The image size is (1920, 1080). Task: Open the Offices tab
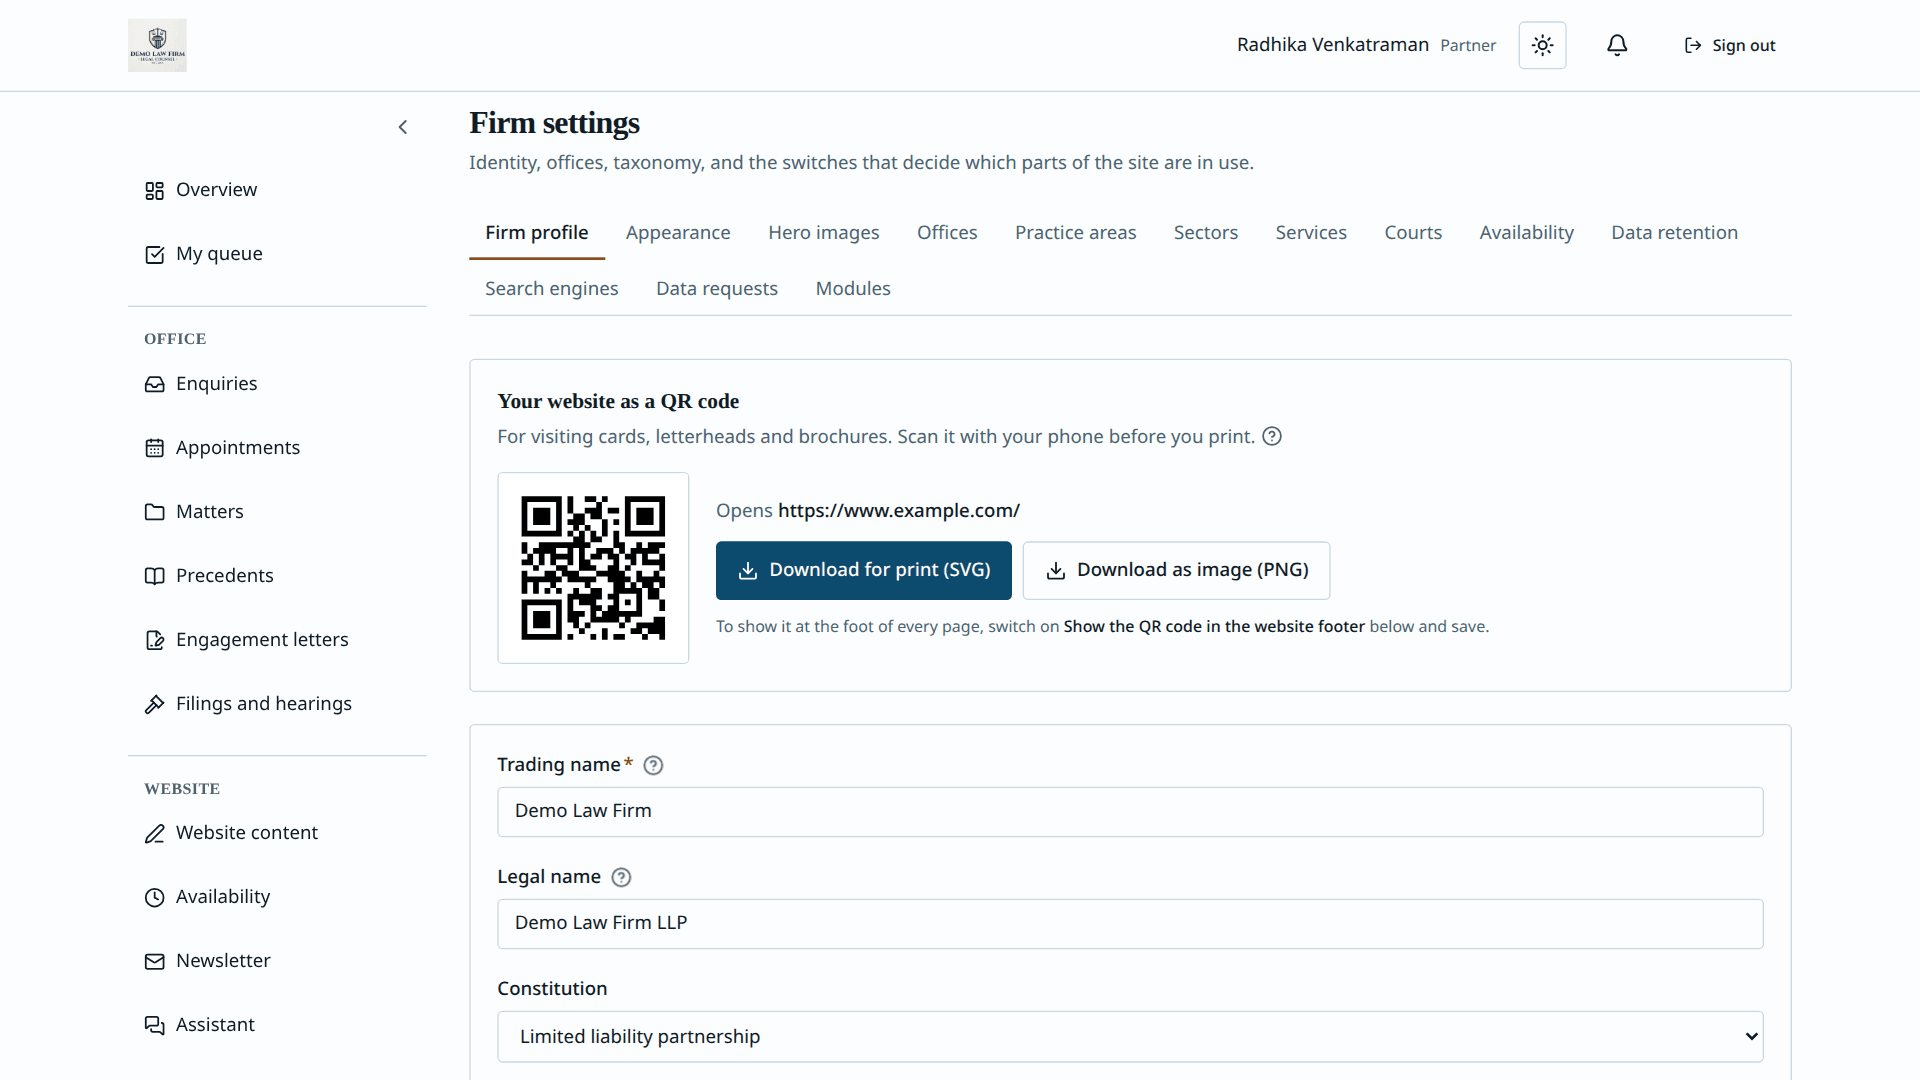coord(947,233)
